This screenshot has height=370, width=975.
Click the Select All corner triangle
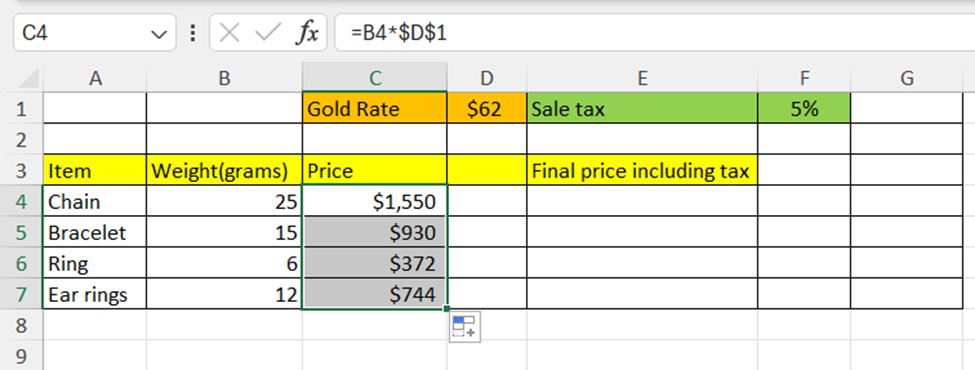(29, 78)
